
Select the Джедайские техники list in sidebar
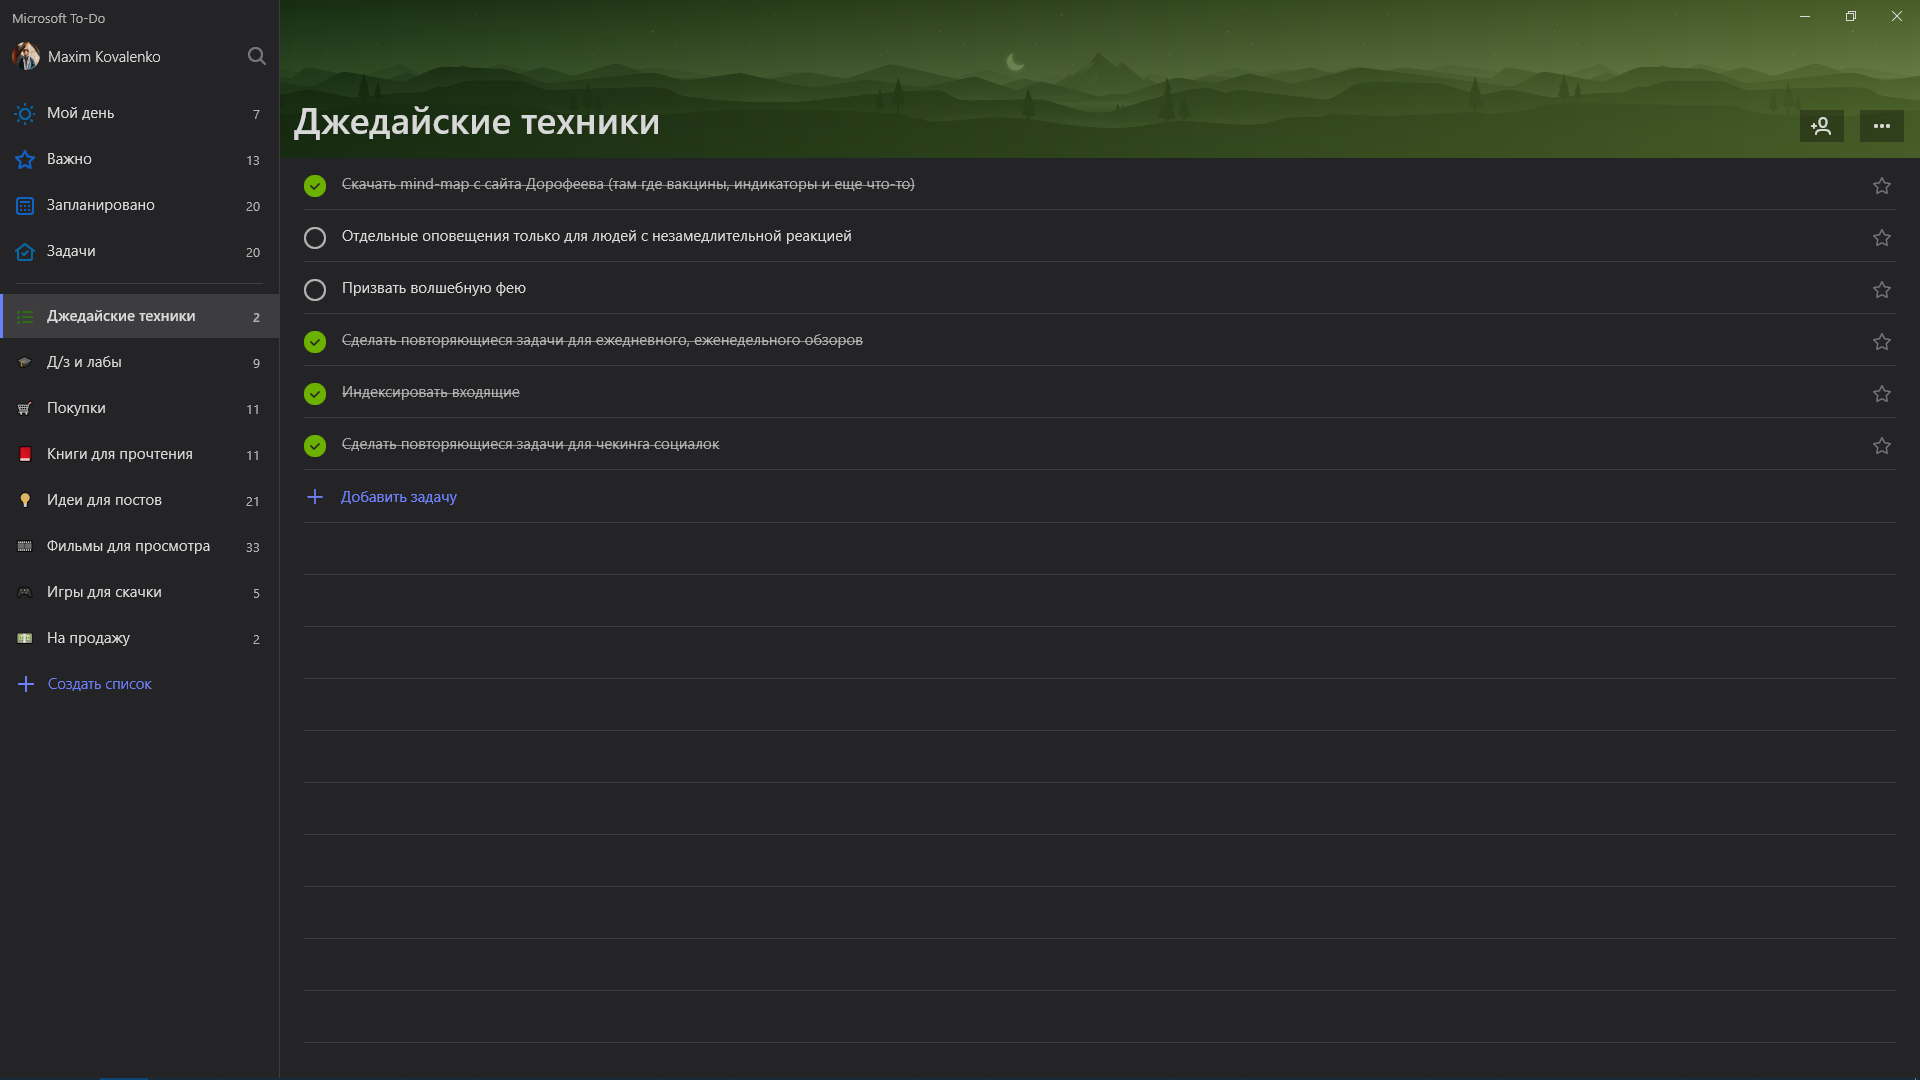139,316
